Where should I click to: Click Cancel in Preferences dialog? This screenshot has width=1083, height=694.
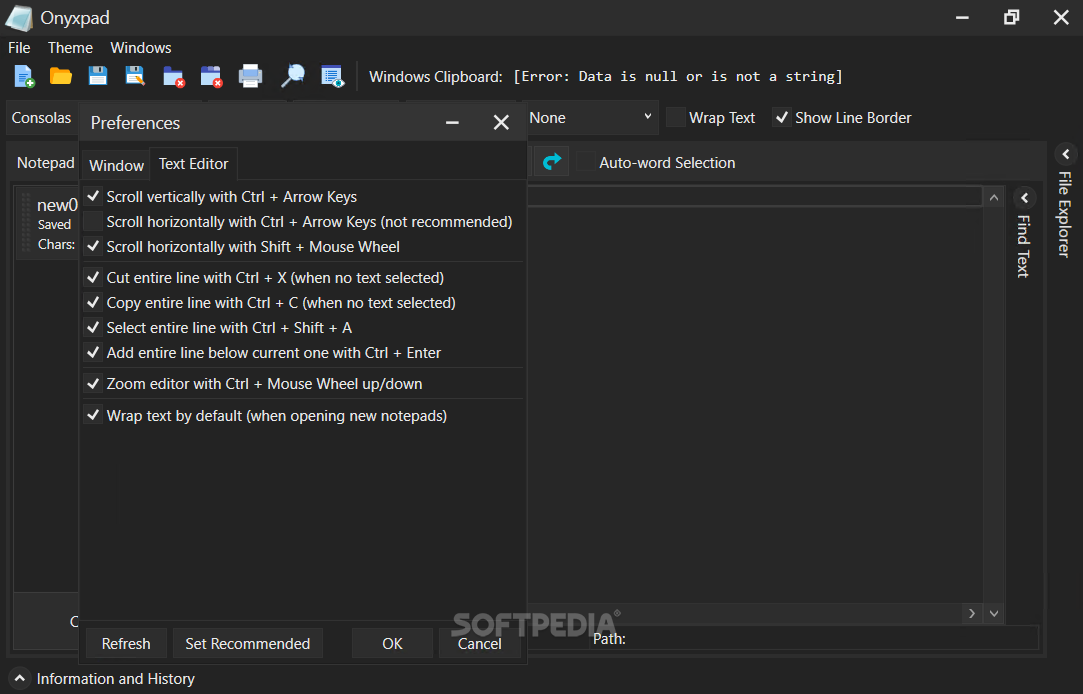click(x=479, y=644)
